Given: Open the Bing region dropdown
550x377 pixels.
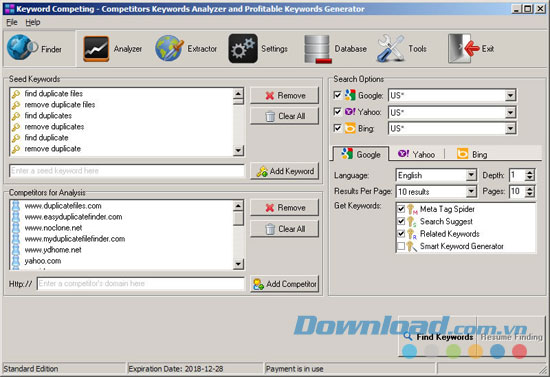Looking at the screenshot, I should pos(510,129).
